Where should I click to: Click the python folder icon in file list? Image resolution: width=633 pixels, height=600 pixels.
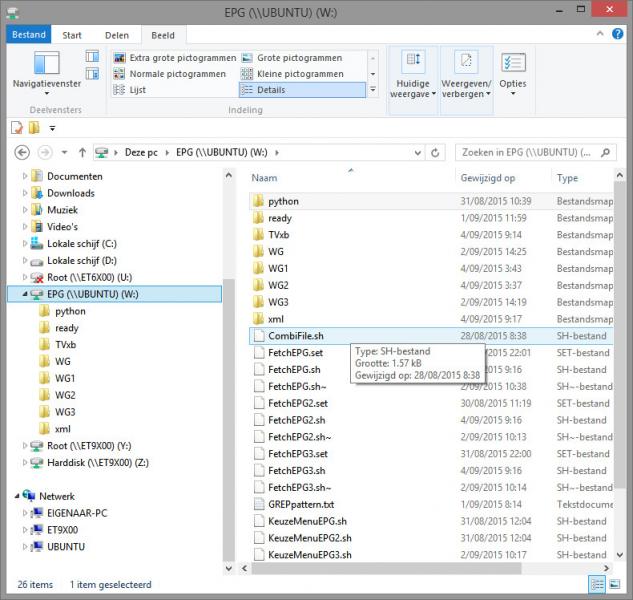pyautogui.click(x=259, y=201)
